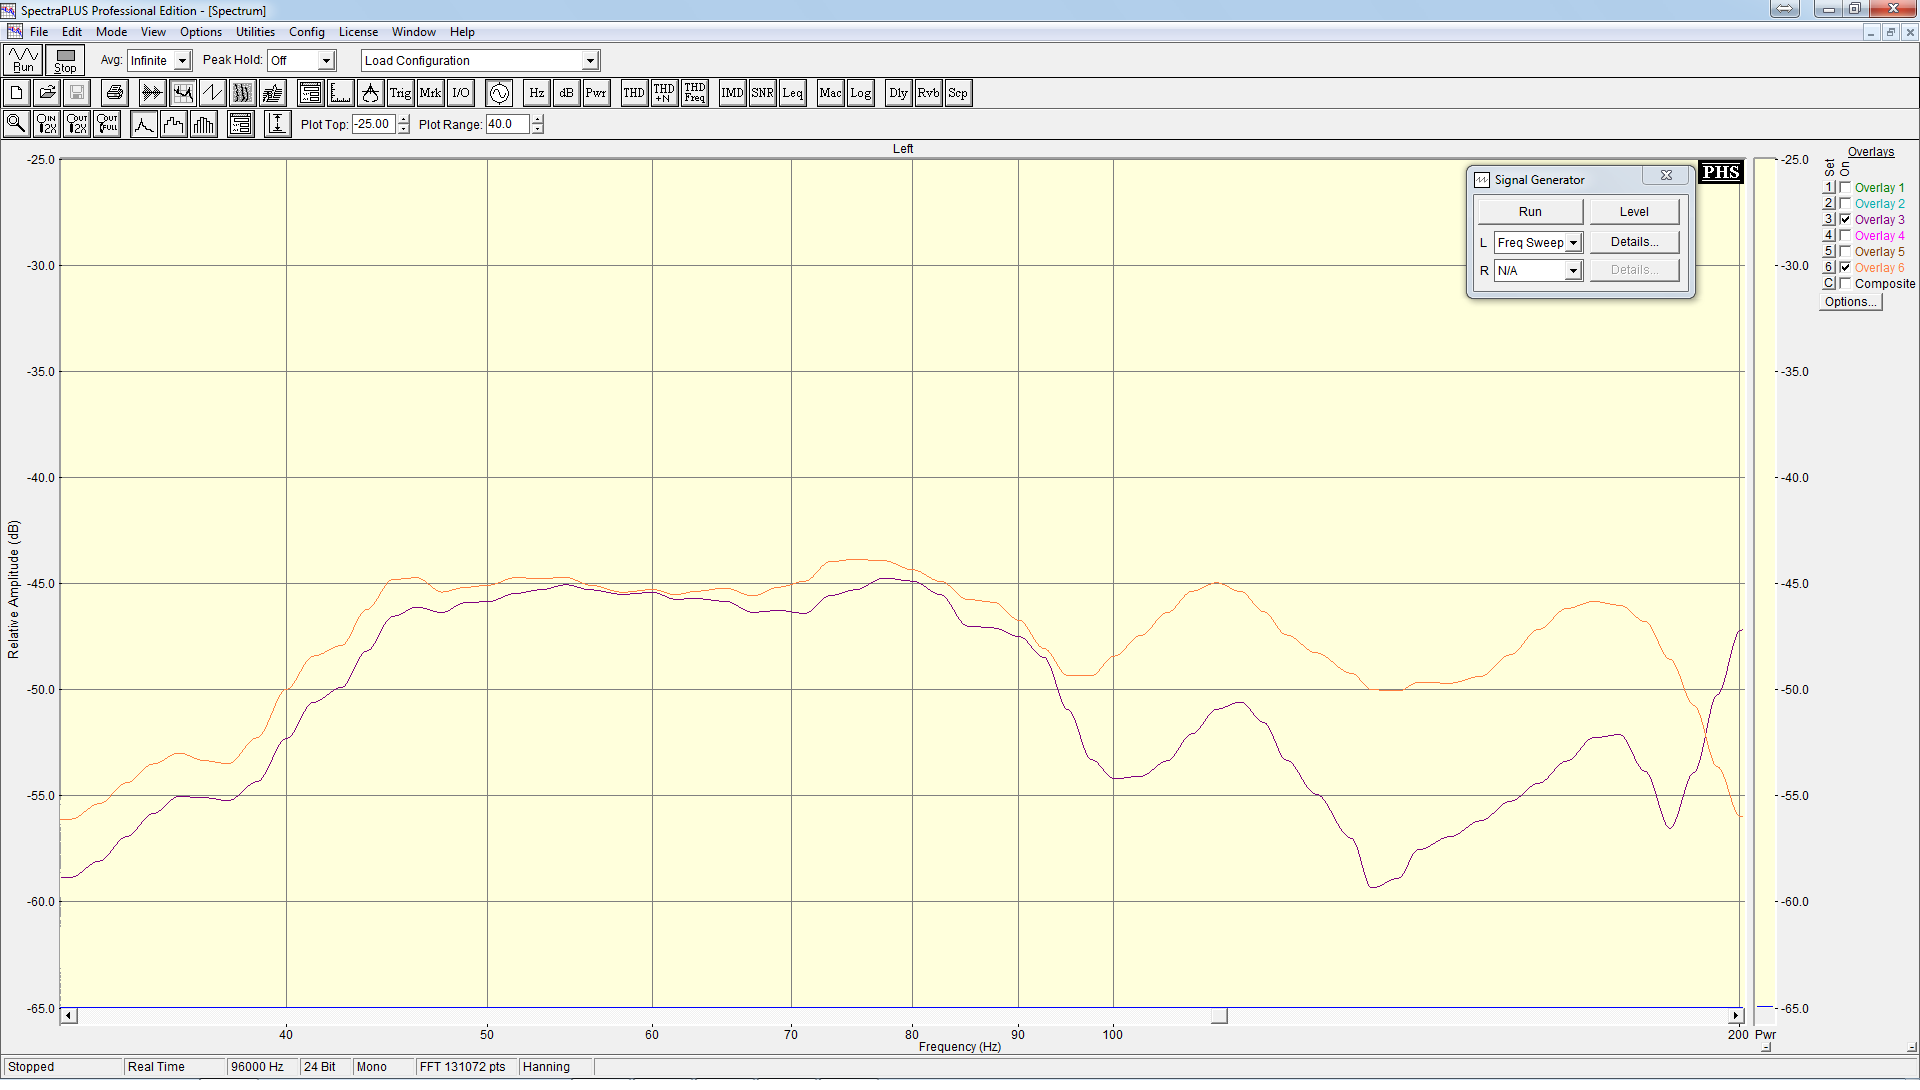Click the Zoom In 2X icon
1920x1090 pixels.
point(47,124)
